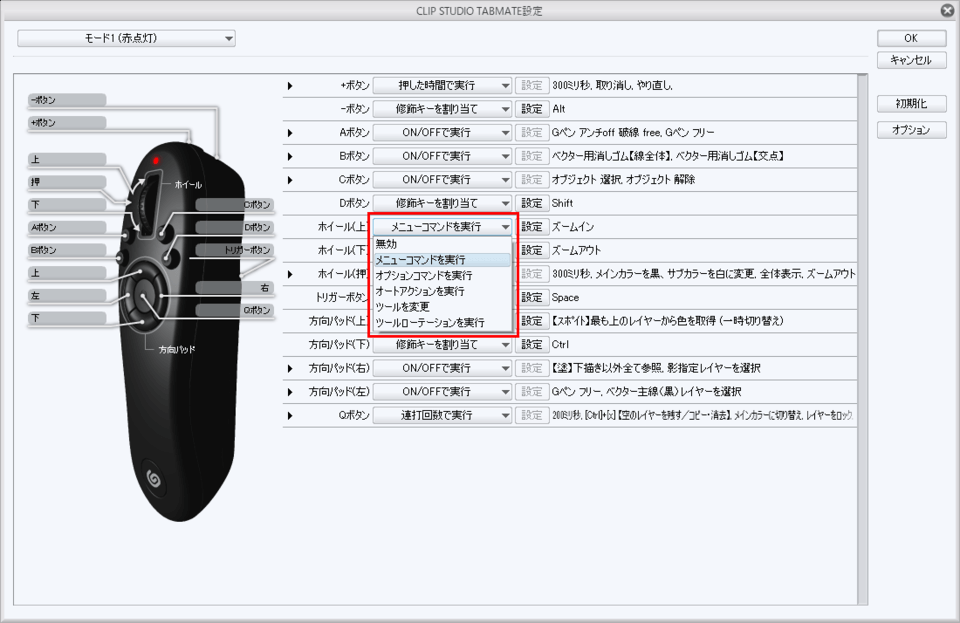The width and height of the screenshot is (960, 623).
Task: Click the 左 direction pad label
Action: tap(67, 296)
